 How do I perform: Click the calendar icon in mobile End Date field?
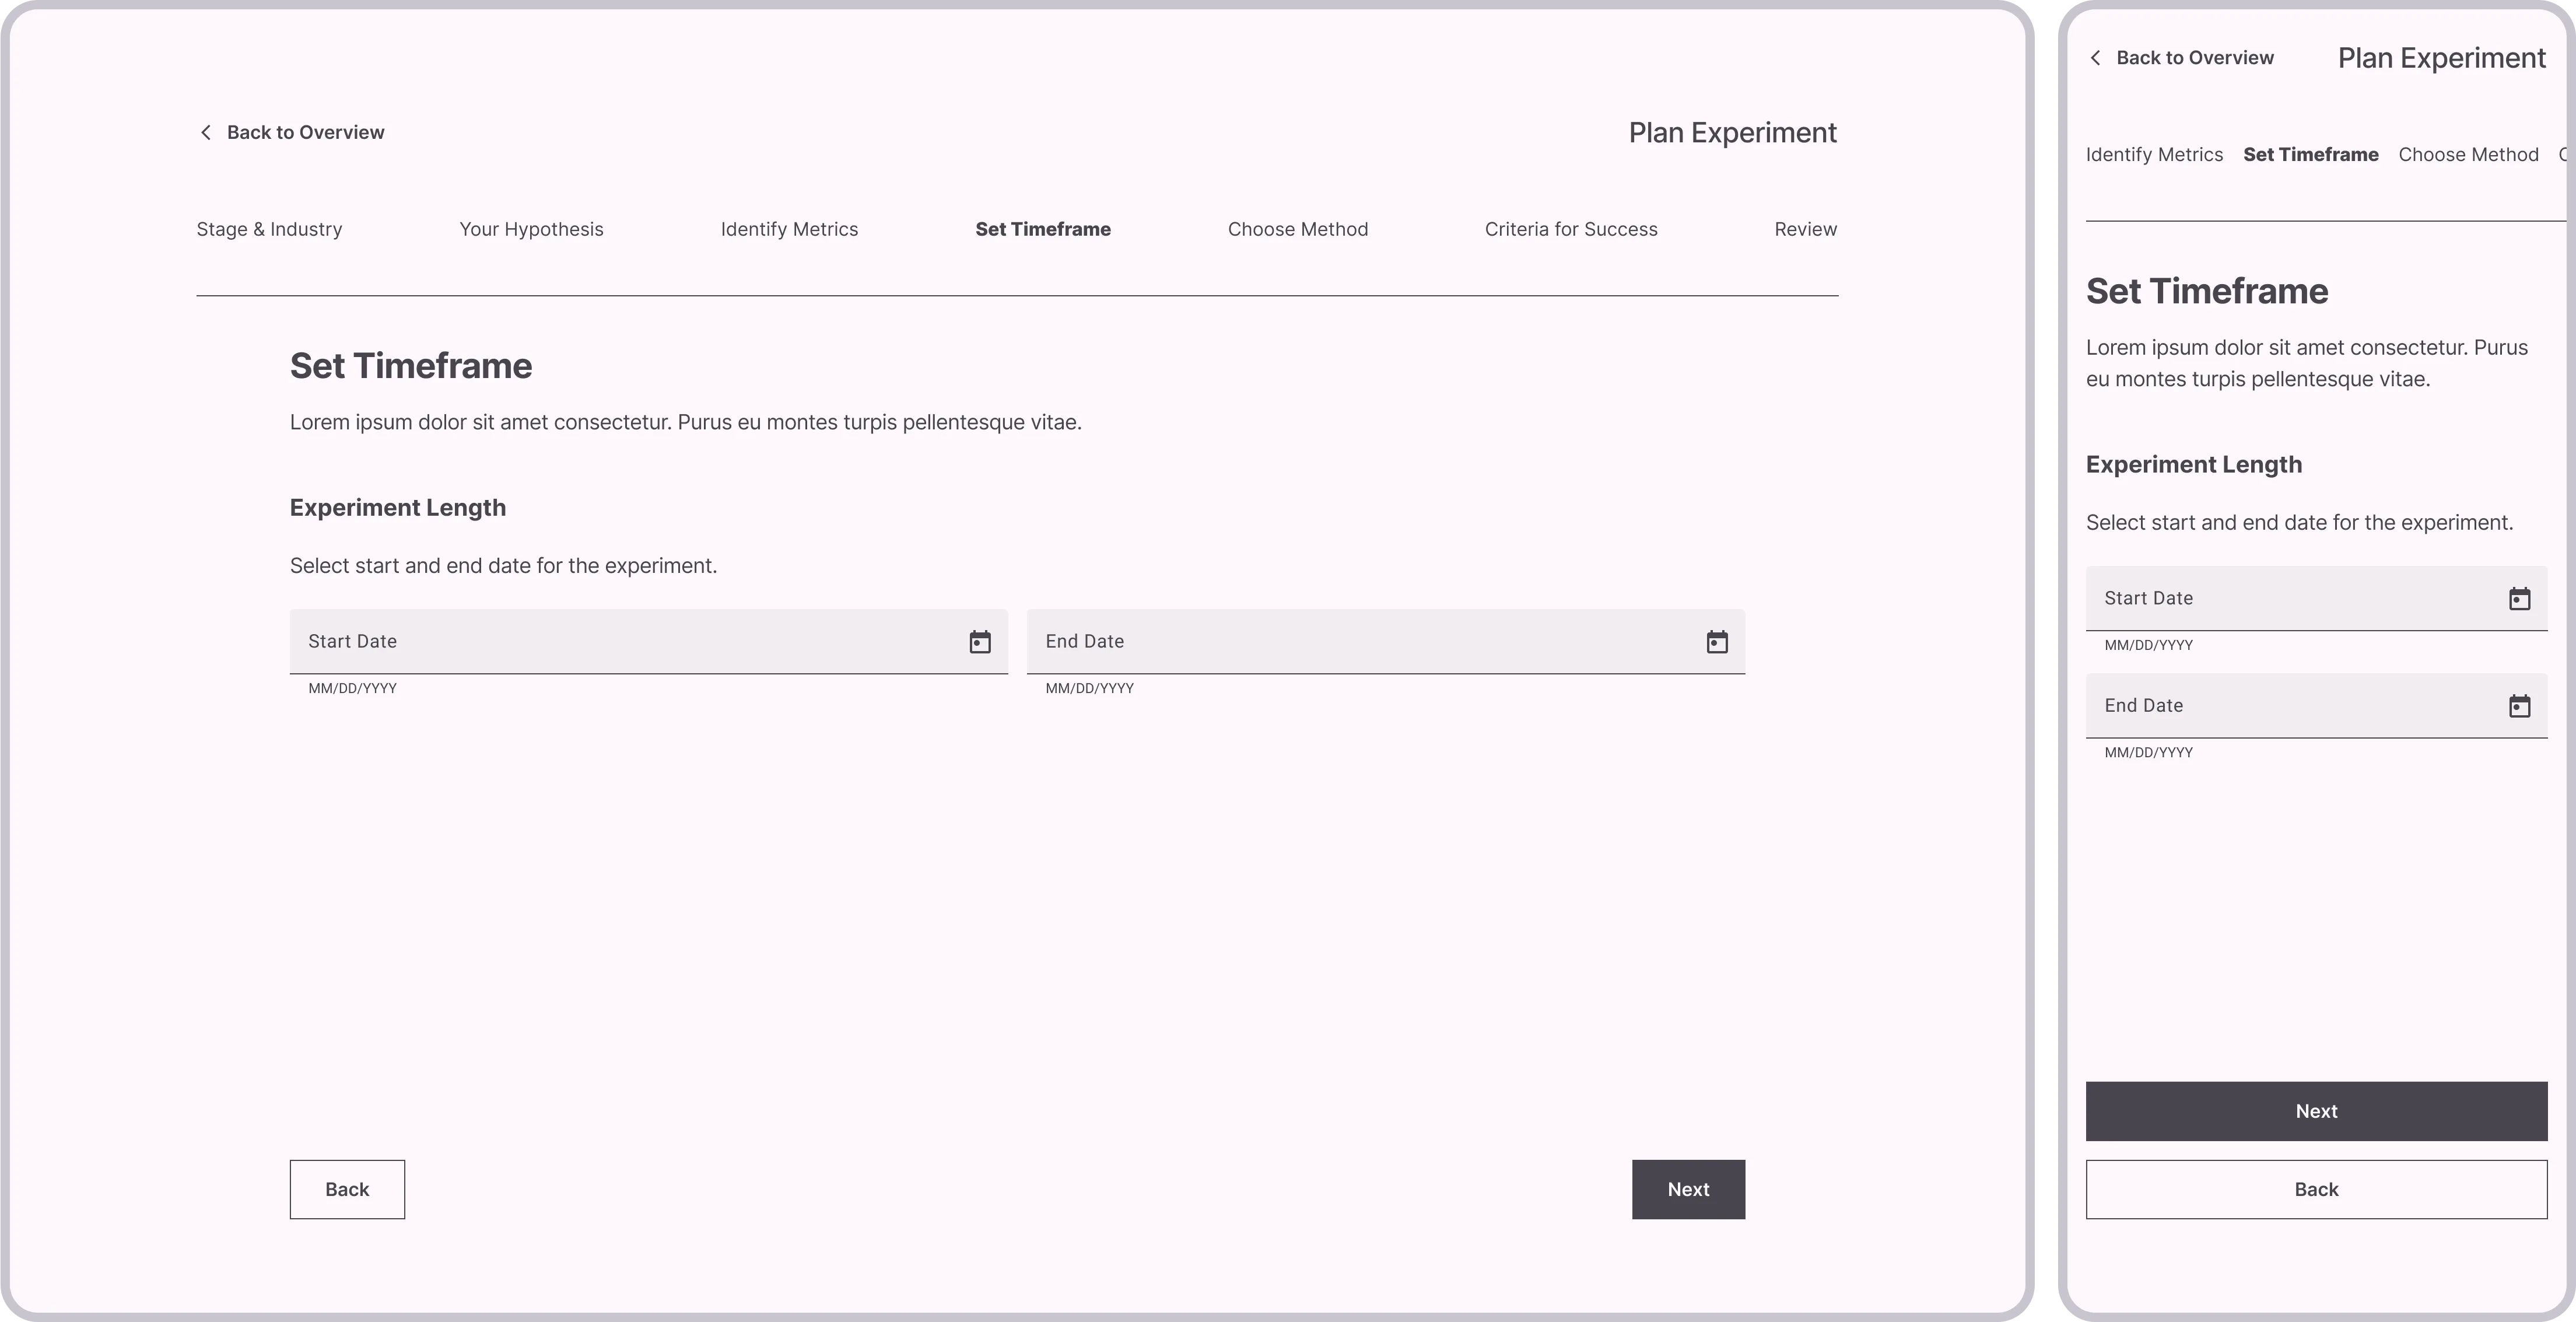pyautogui.click(x=2521, y=706)
